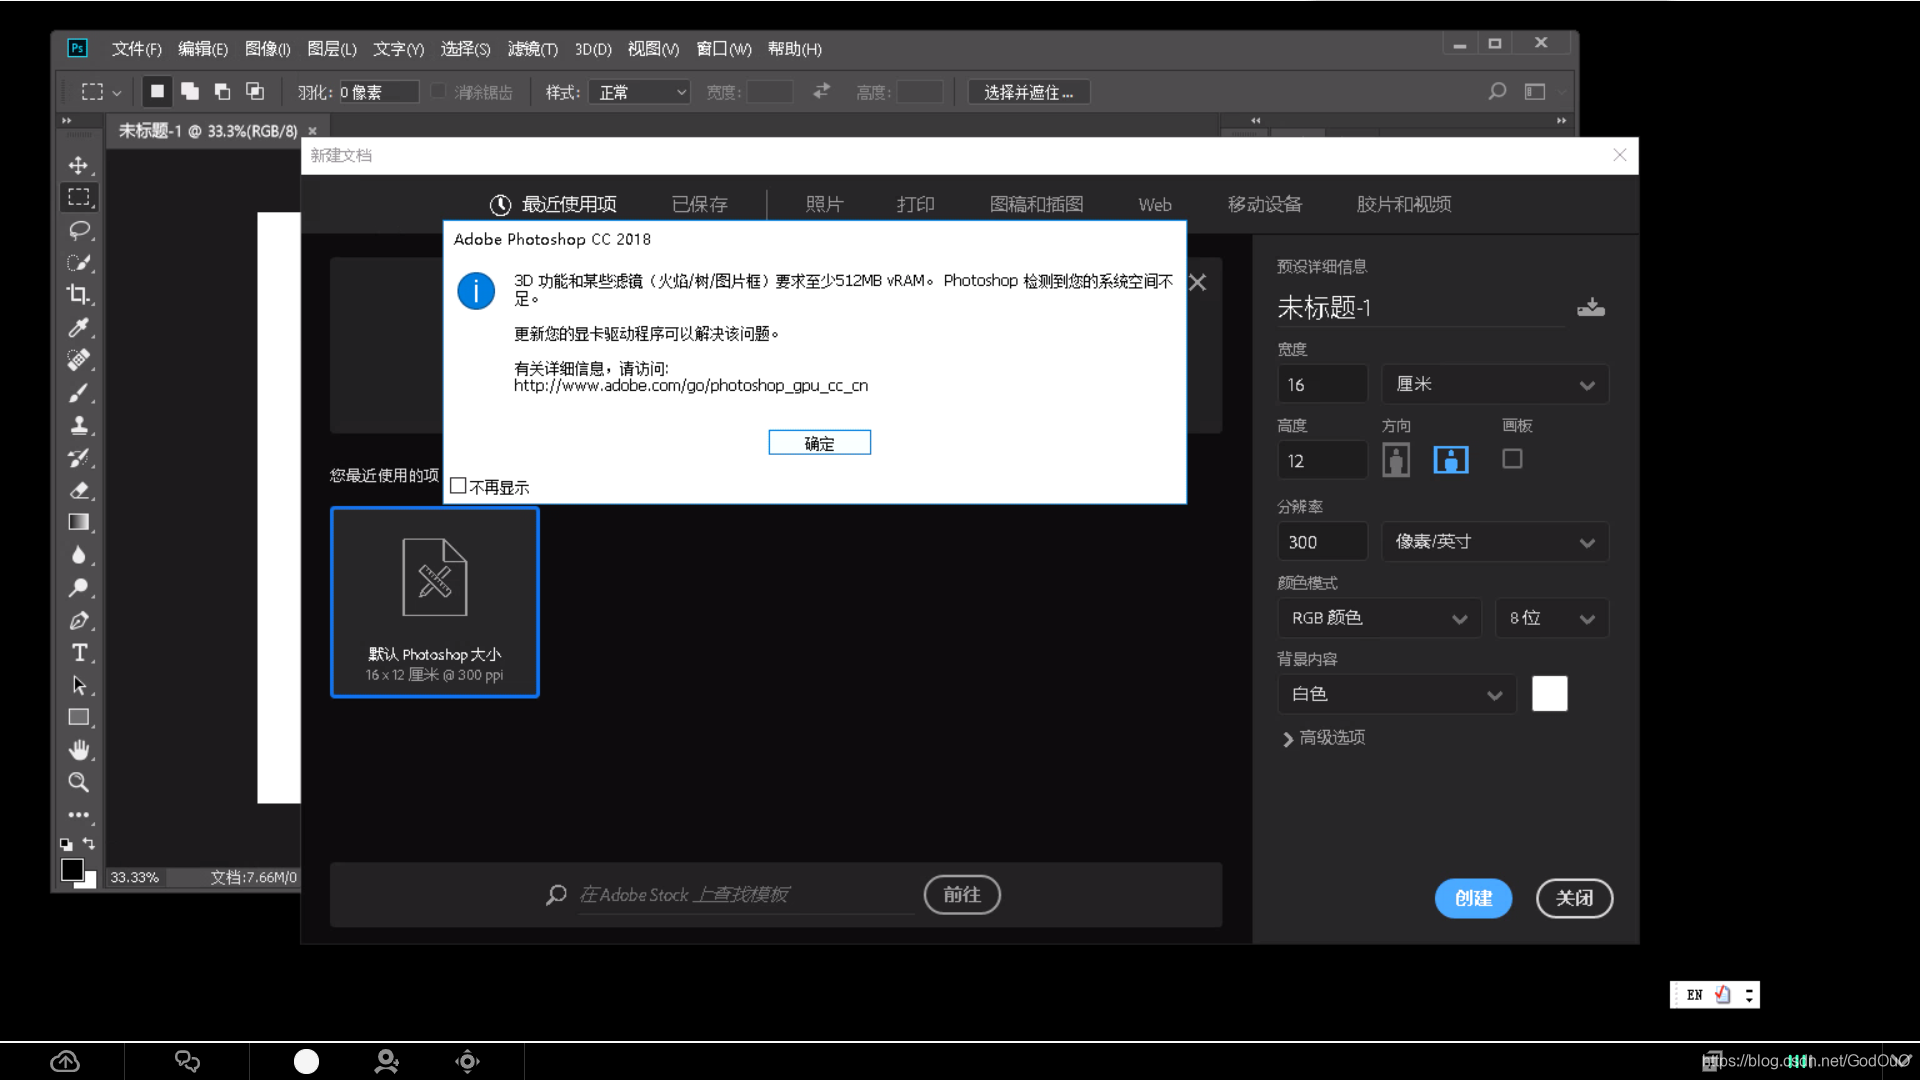Image resolution: width=1920 pixels, height=1080 pixels.
Task: Open the Edit Toolbar ellipsis
Action: [x=78, y=815]
